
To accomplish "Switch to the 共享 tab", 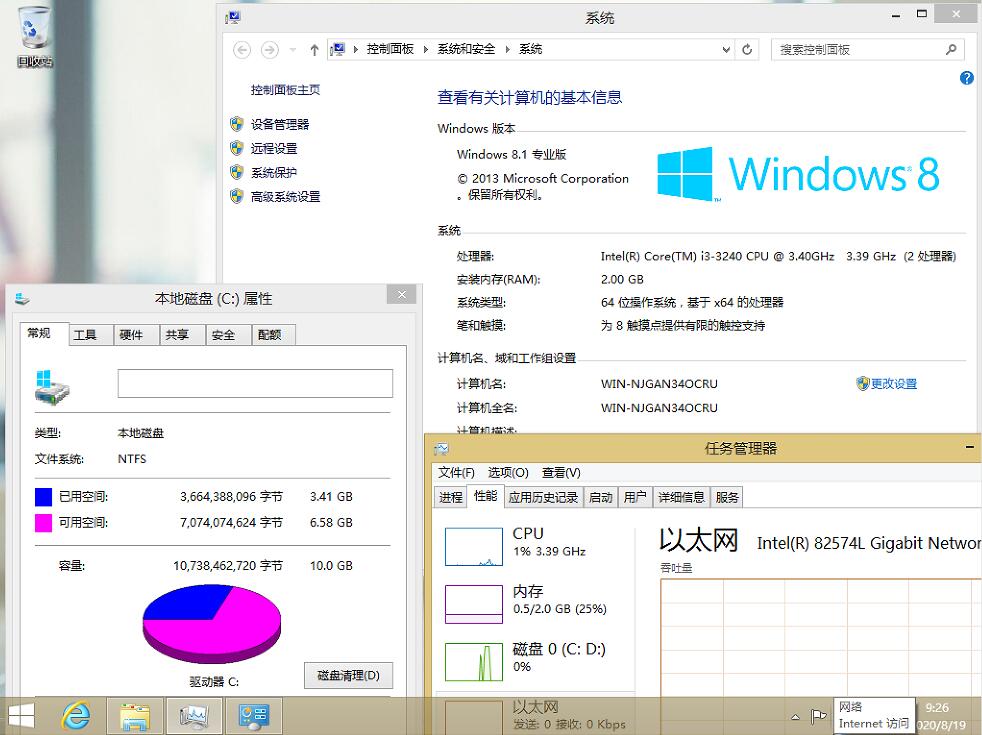I will [182, 335].
